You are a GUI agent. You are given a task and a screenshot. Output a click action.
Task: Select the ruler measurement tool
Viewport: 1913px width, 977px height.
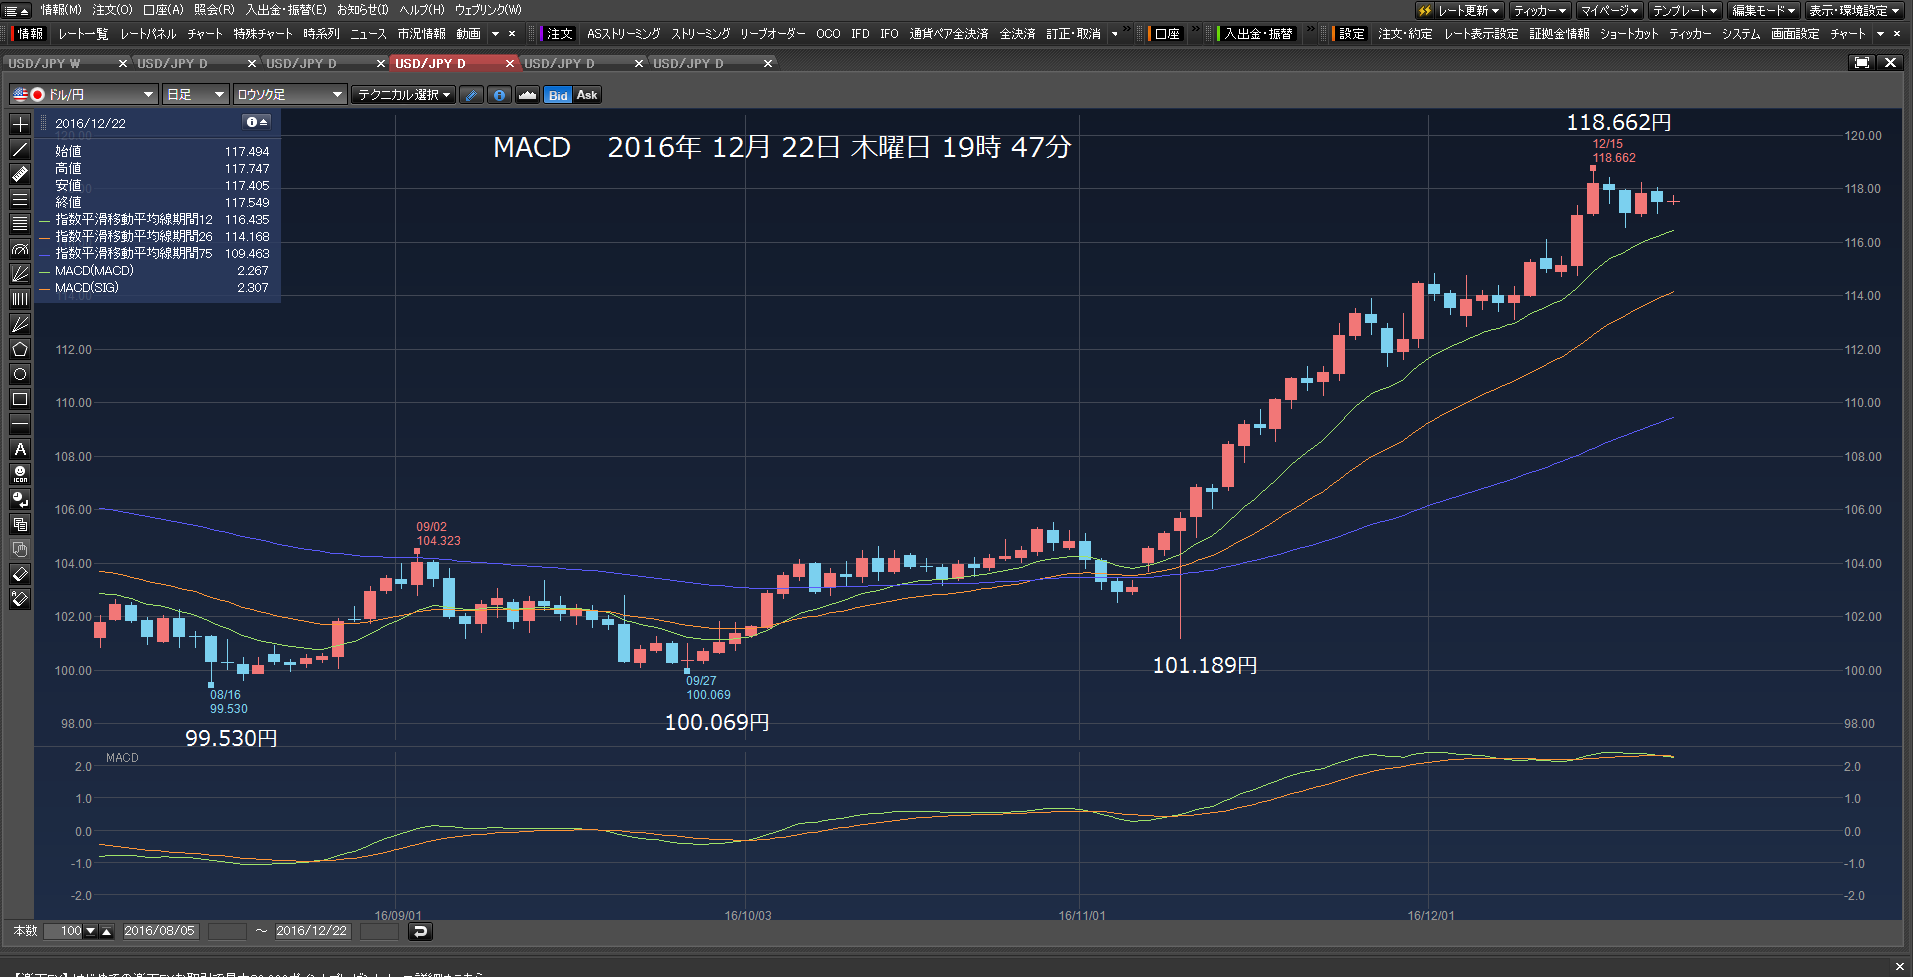coord(19,174)
